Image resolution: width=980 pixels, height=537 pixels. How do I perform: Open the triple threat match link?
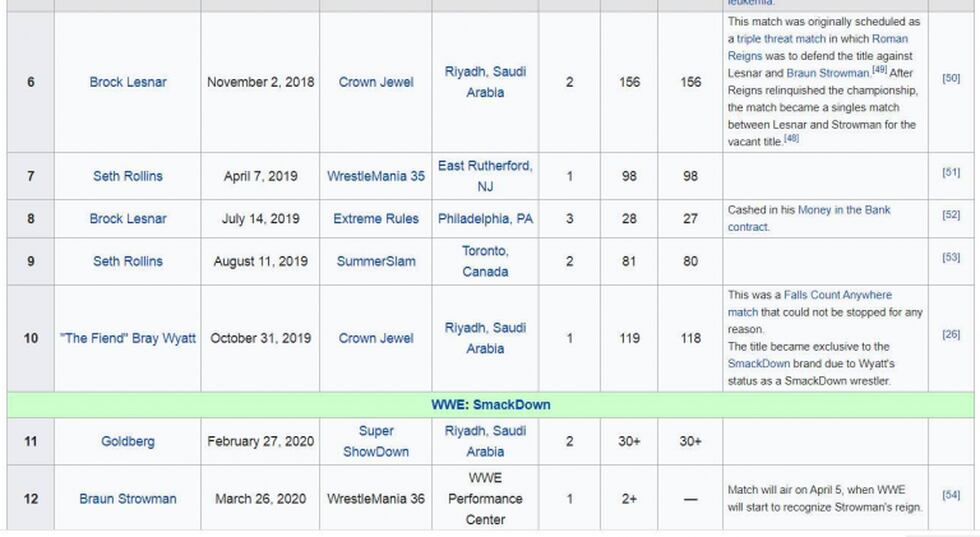click(x=781, y=39)
